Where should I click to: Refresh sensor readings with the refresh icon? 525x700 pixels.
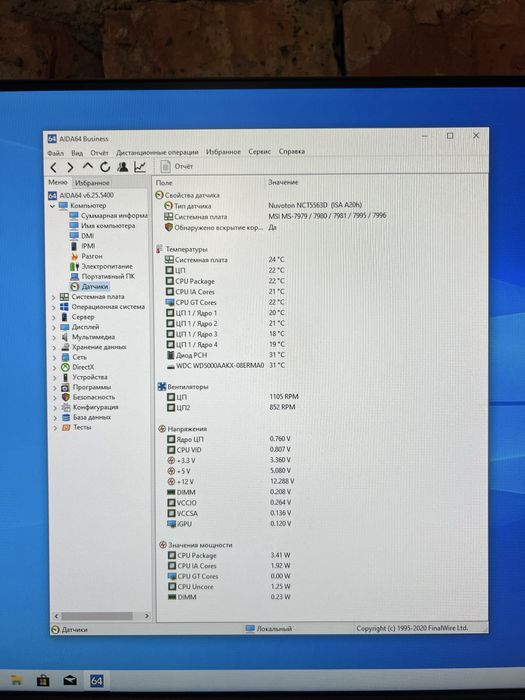(x=105, y=167)
